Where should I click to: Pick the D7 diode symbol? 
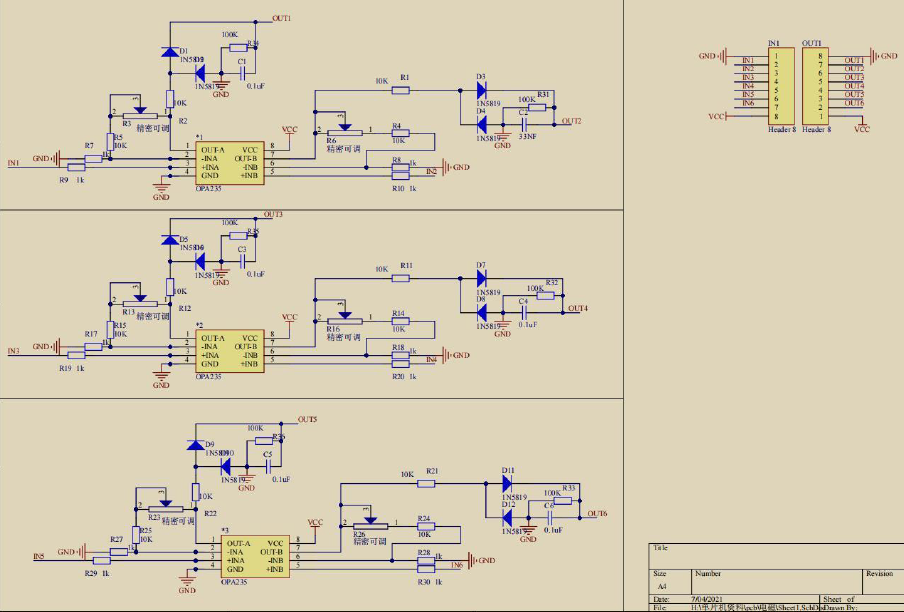(x=481, y=278)
